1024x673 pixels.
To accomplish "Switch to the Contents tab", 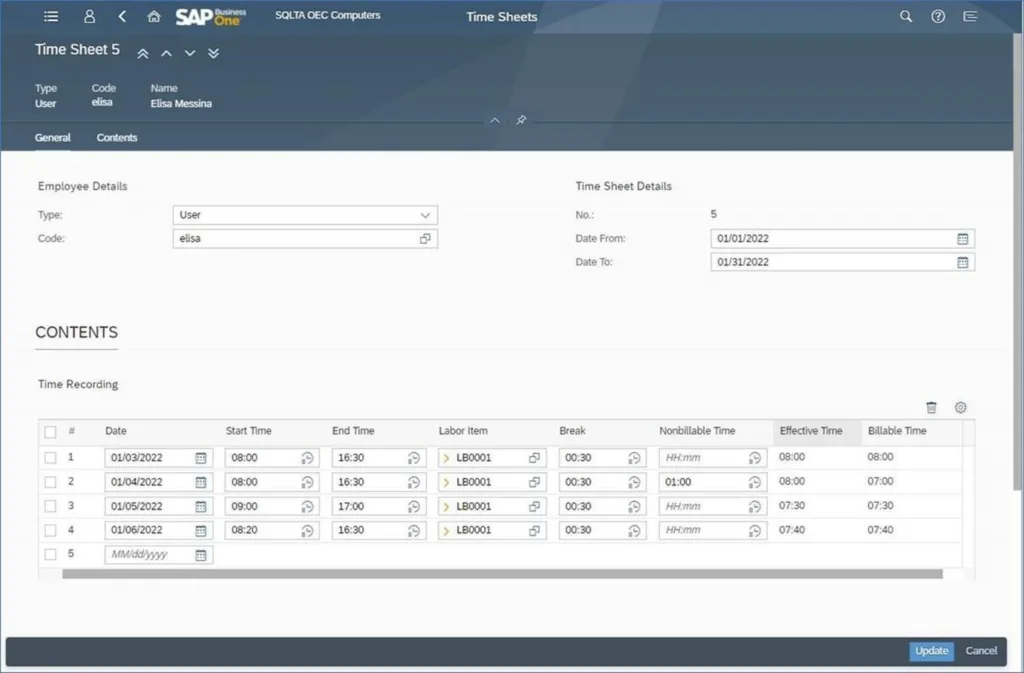I will click(117, 138).
